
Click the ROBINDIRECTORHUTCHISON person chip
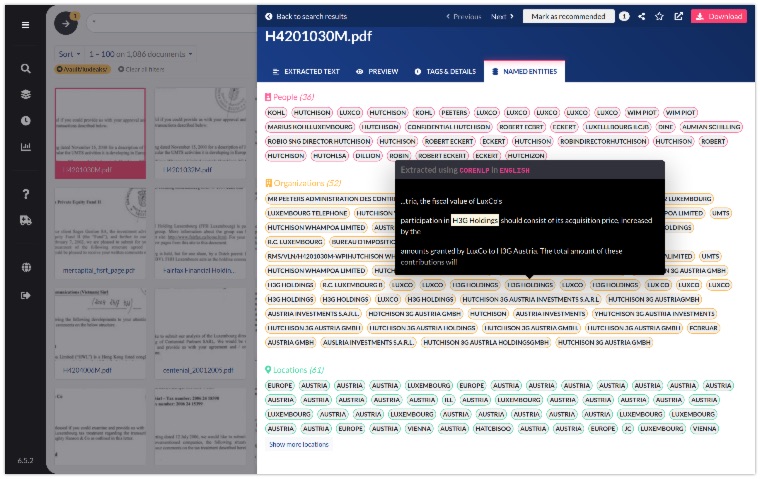tap(603, 142)
